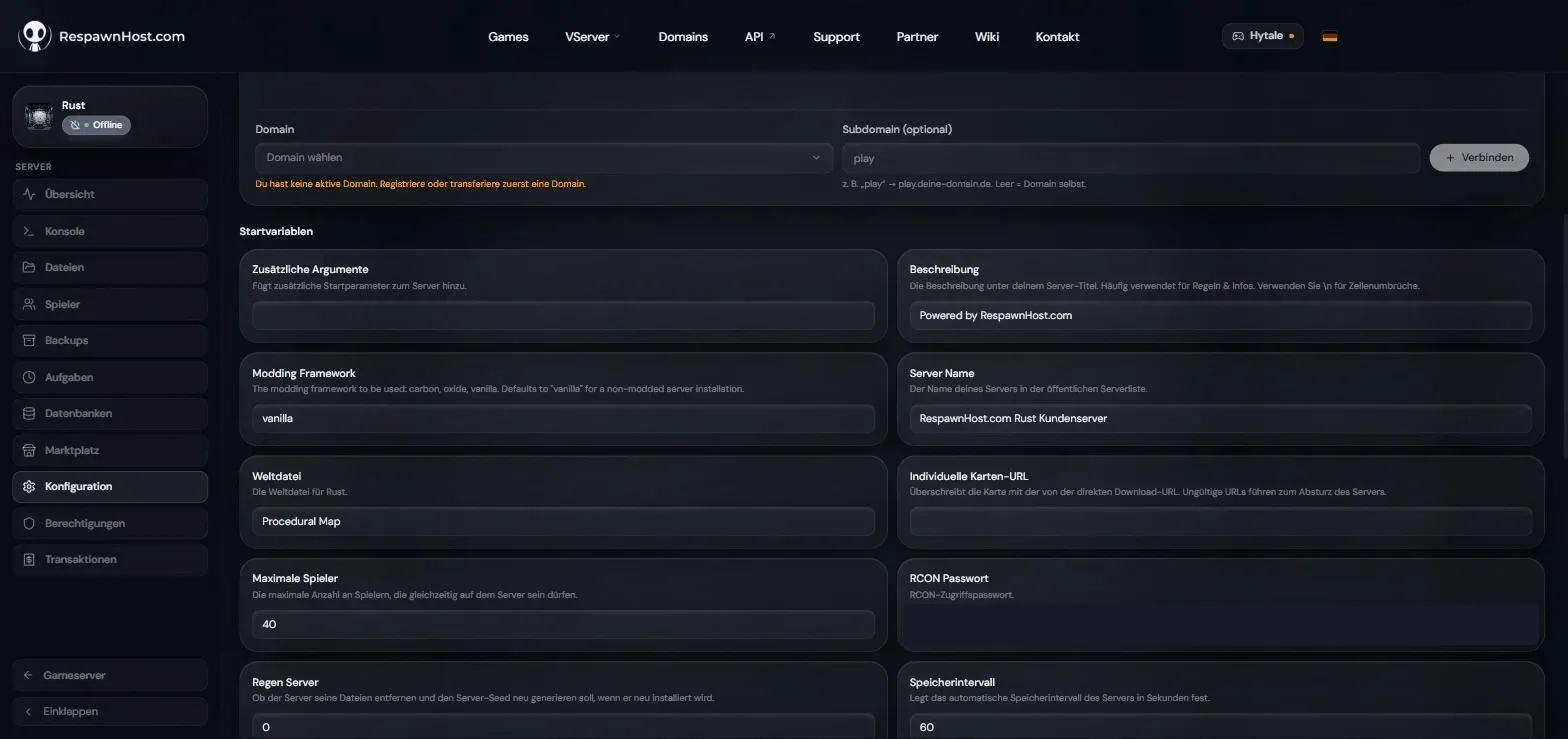The image size is (1568, 739).
Task: Focus the Weltdatei Procedural Map field
Action: pos(563,521)
